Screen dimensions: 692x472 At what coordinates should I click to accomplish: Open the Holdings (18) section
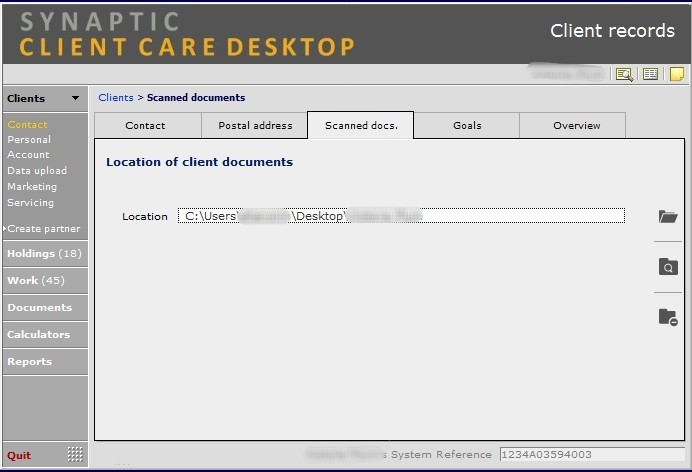(45, 254)
